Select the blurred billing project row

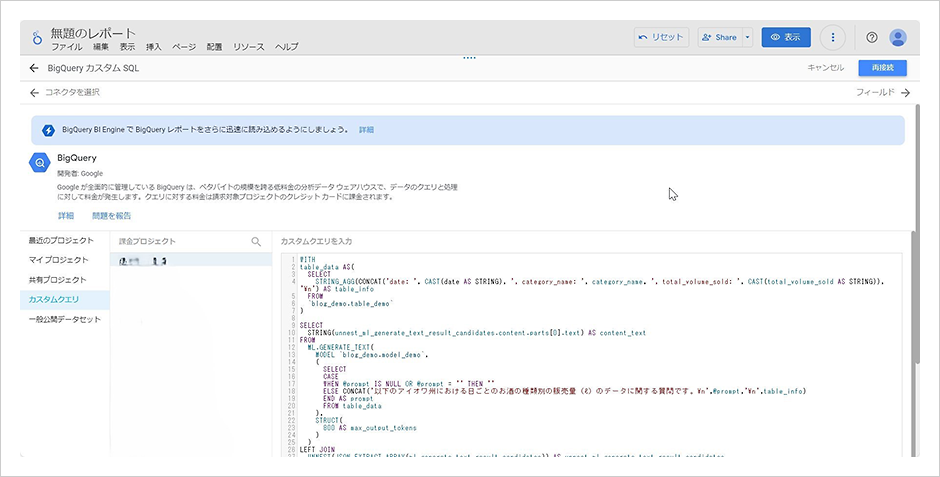tap(191, 260)
